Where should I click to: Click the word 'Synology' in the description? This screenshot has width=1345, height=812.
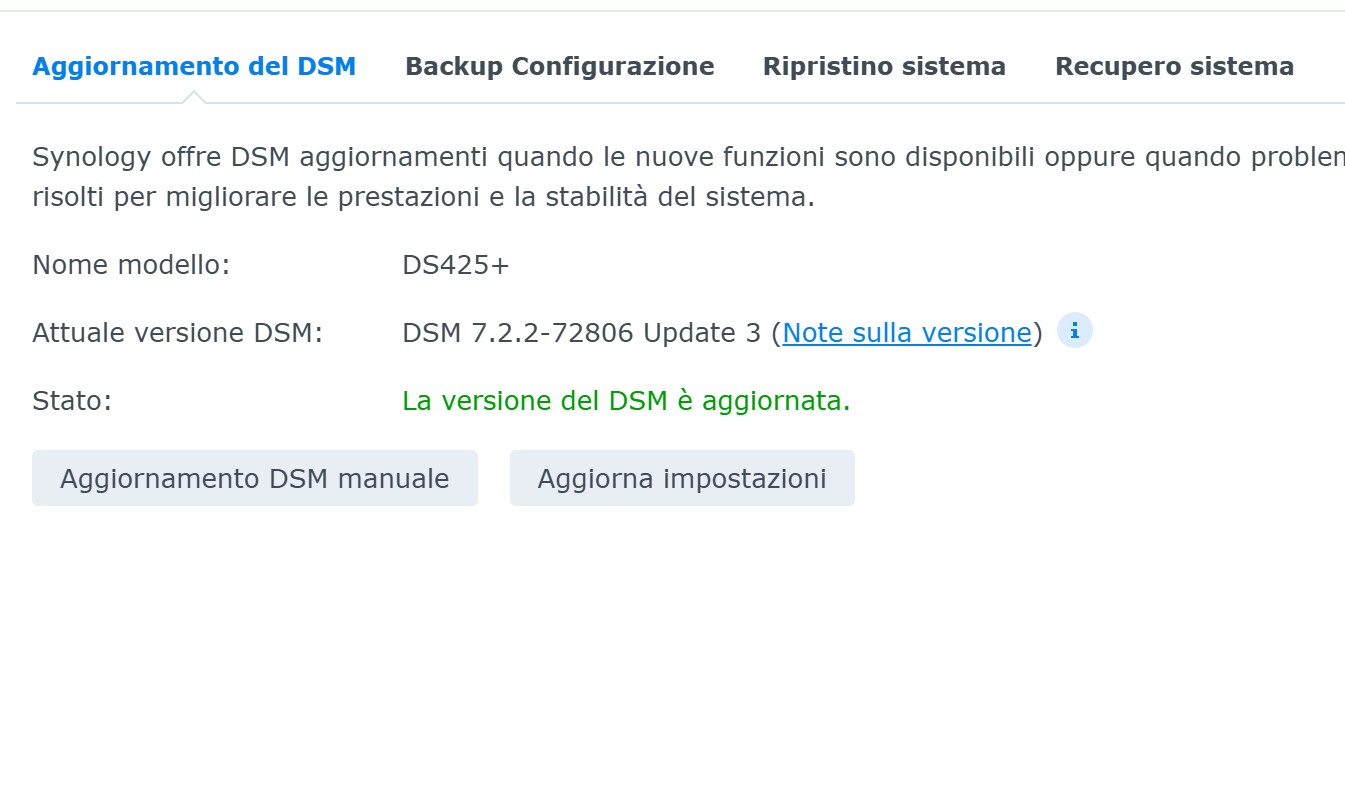[x=91, y=157]
